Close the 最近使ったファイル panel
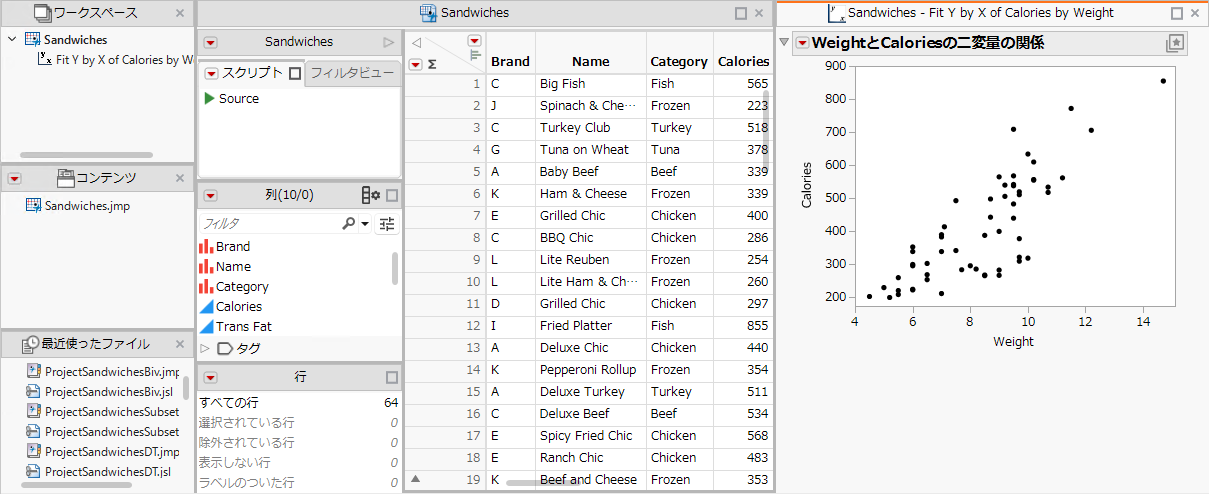 pos(180,344)
